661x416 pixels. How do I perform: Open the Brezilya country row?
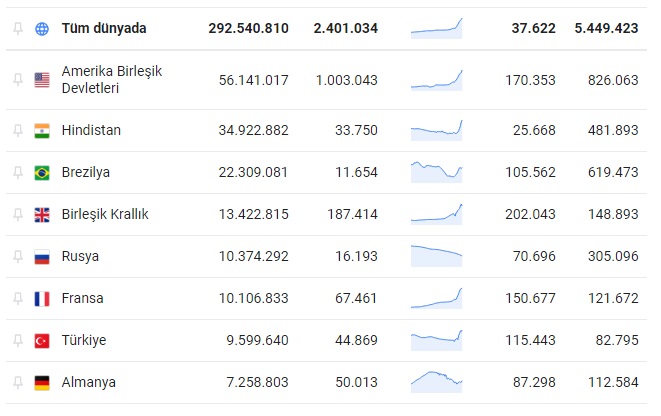86,172
